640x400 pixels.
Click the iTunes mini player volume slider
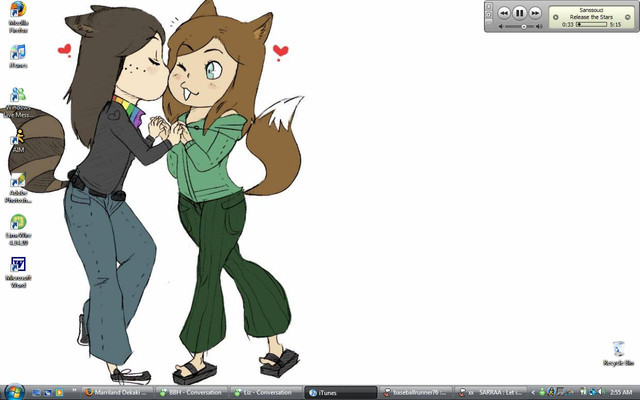(519, 27)
